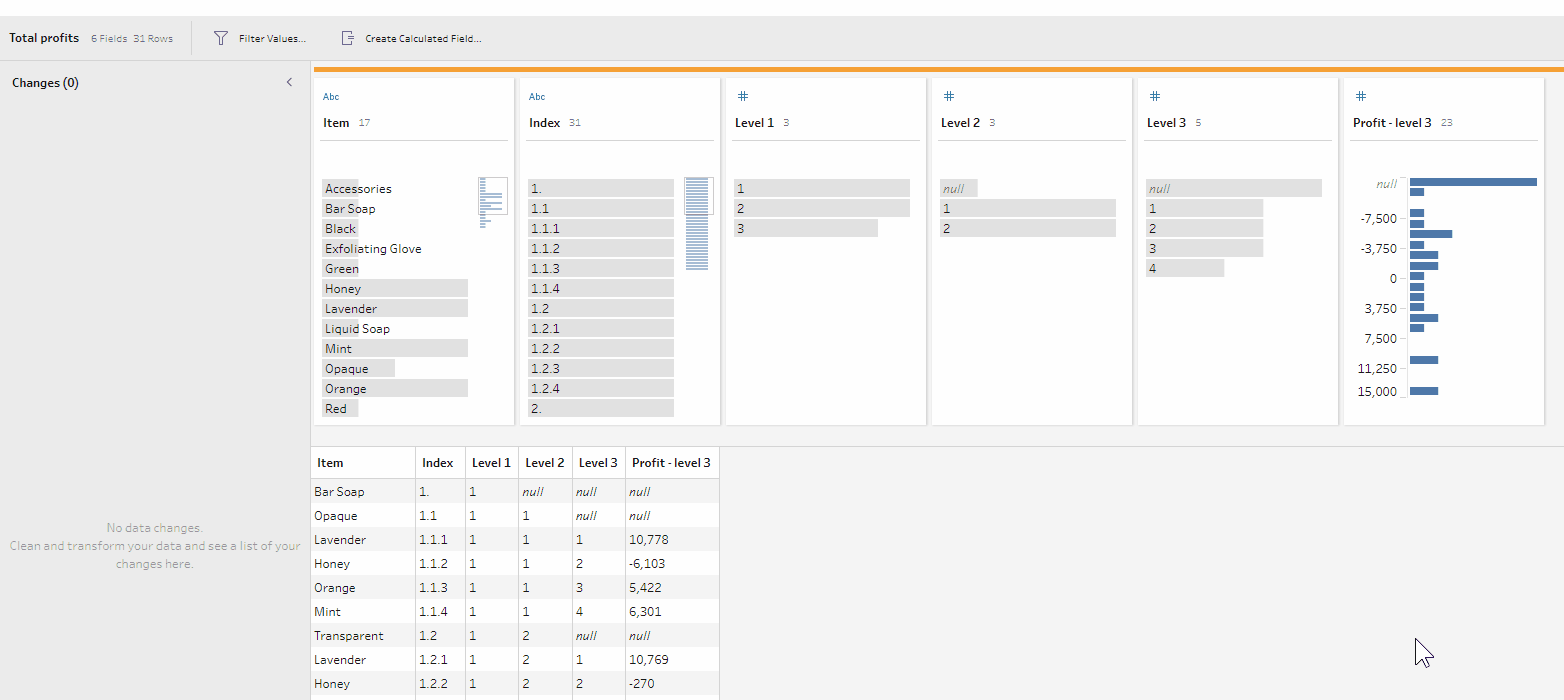Select the 6,301 profit cell
The height and width of the screenshot is (700, 1564).
[x=672, y=612]
